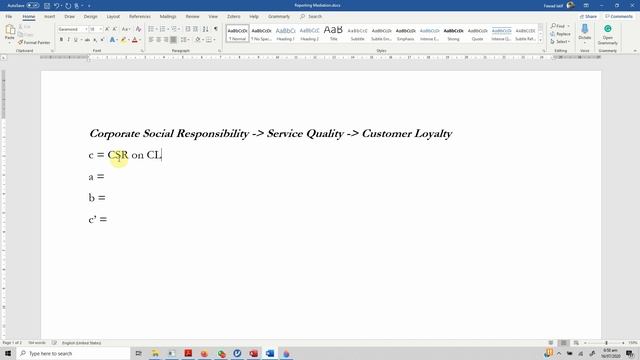Open the proofing check icon in status bar
The width and height of the screenshot is (640, 360).
point(54,343)
